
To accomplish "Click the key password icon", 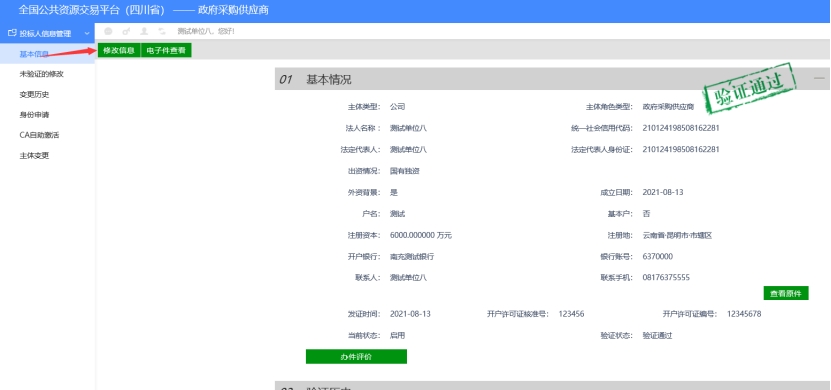I will pyautogui.click(x=126, y=31).
